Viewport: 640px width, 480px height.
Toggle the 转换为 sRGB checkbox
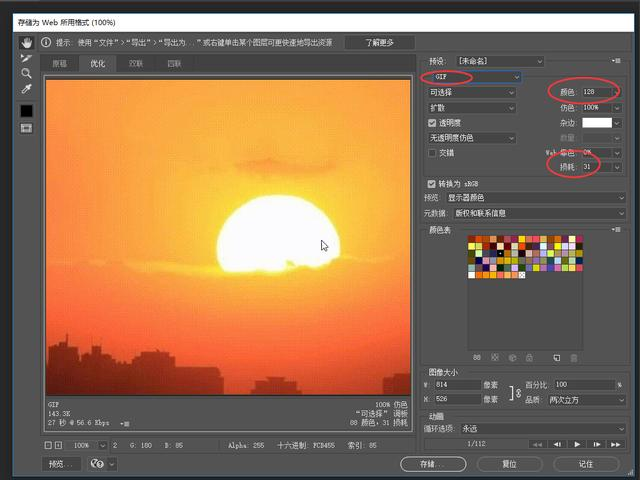[431, 184]
